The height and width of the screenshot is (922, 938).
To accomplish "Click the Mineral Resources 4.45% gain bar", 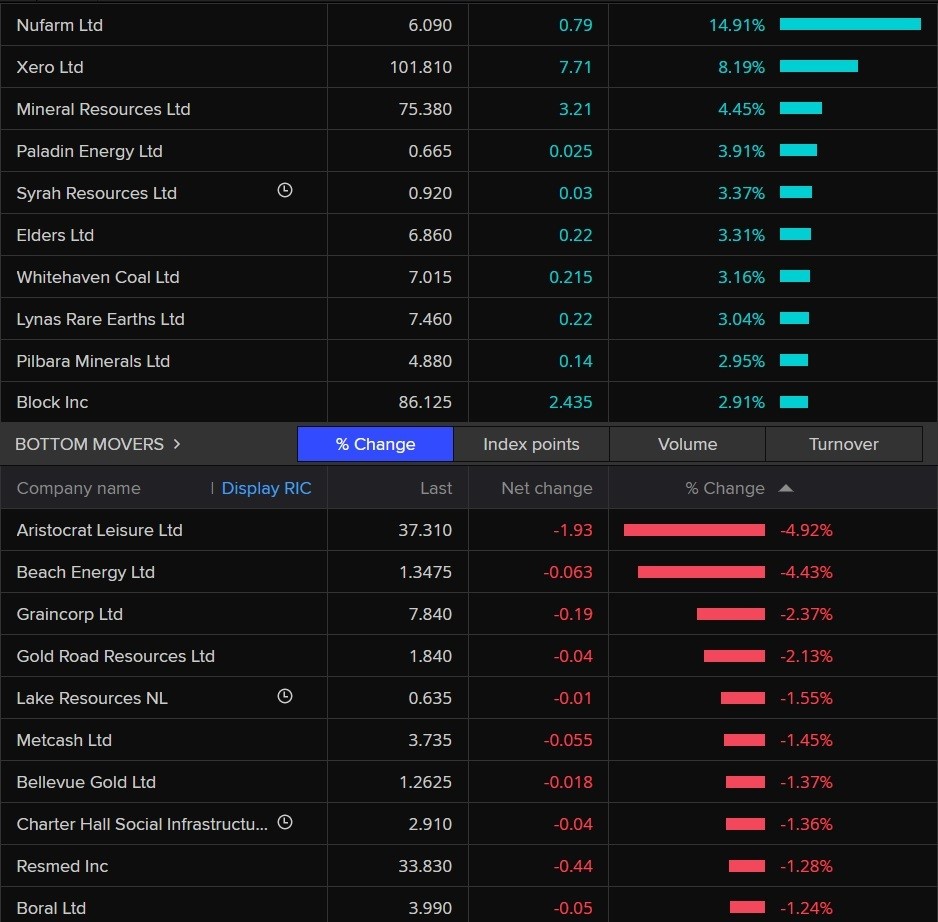I will (801, 108).
